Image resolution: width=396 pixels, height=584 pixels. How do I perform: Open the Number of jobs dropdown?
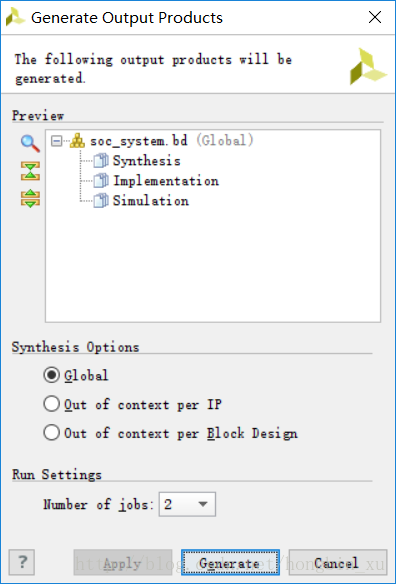pos(187,504)
